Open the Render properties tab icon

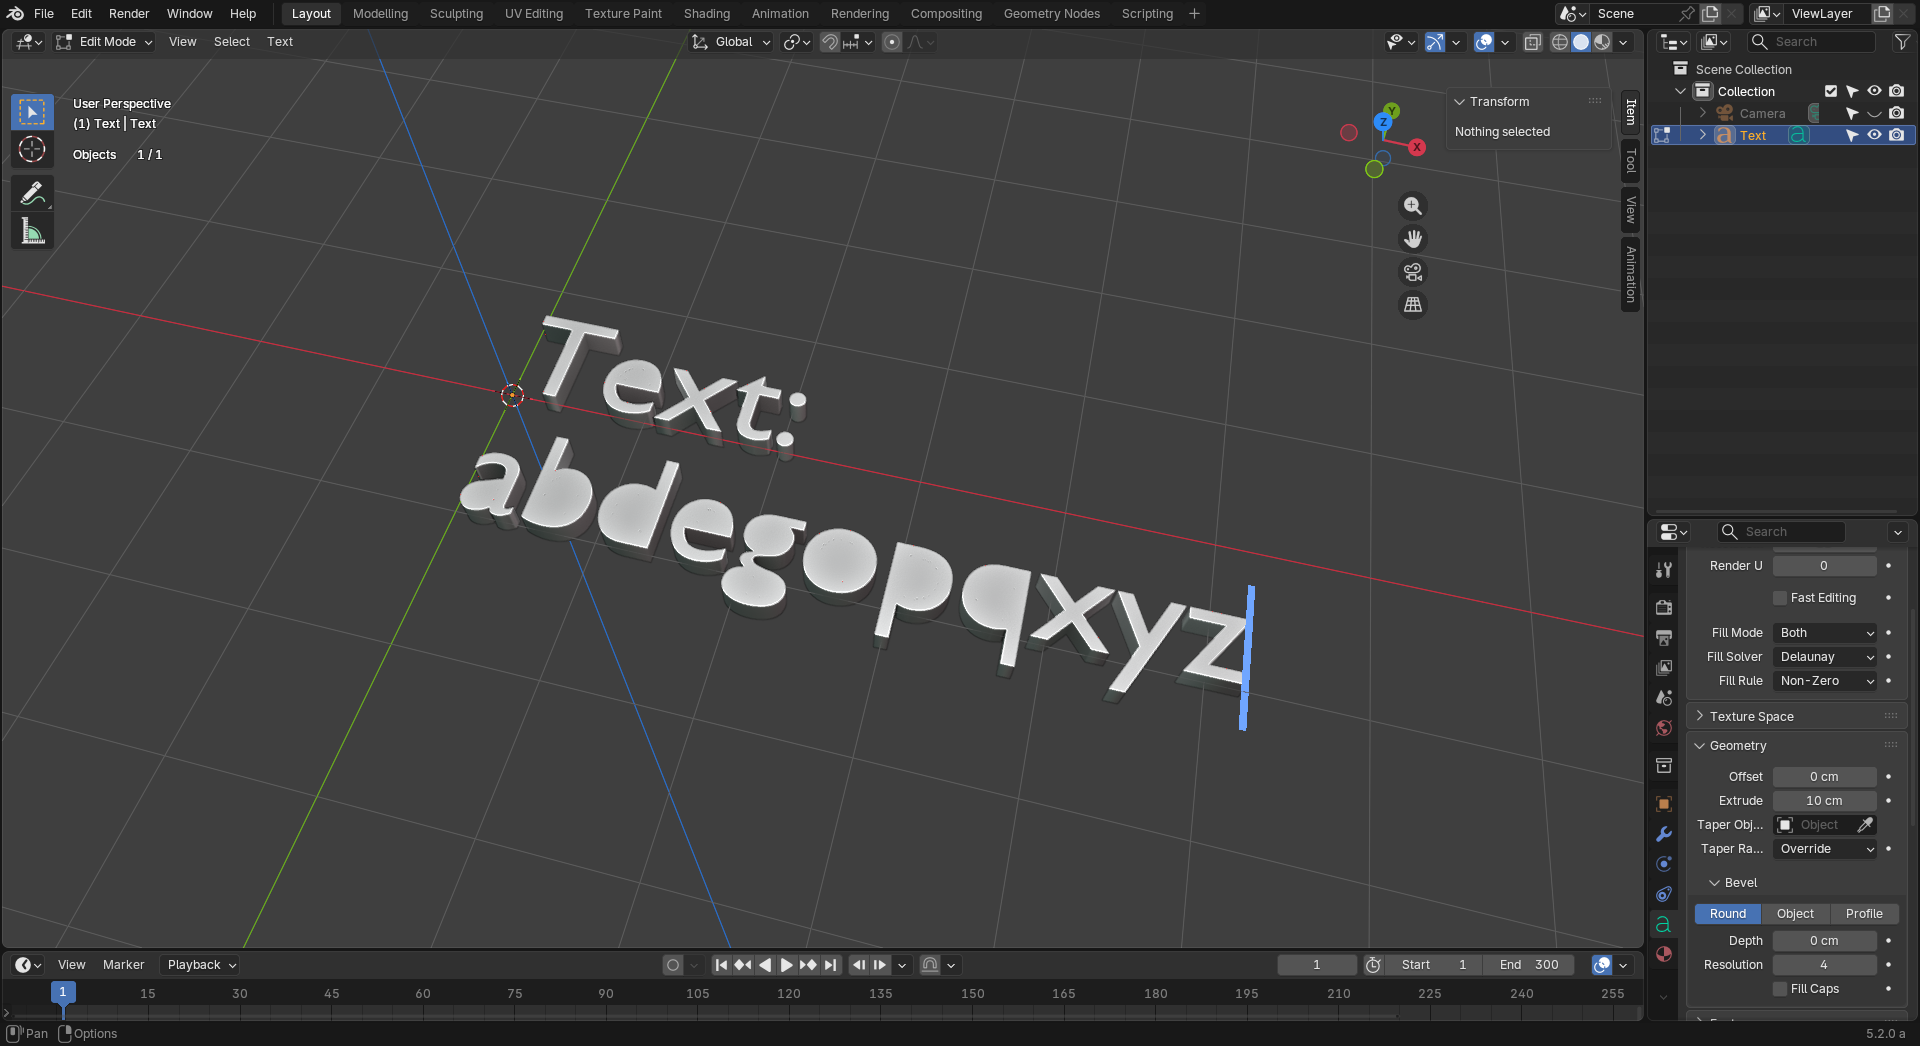click(x=1664, y=607)
